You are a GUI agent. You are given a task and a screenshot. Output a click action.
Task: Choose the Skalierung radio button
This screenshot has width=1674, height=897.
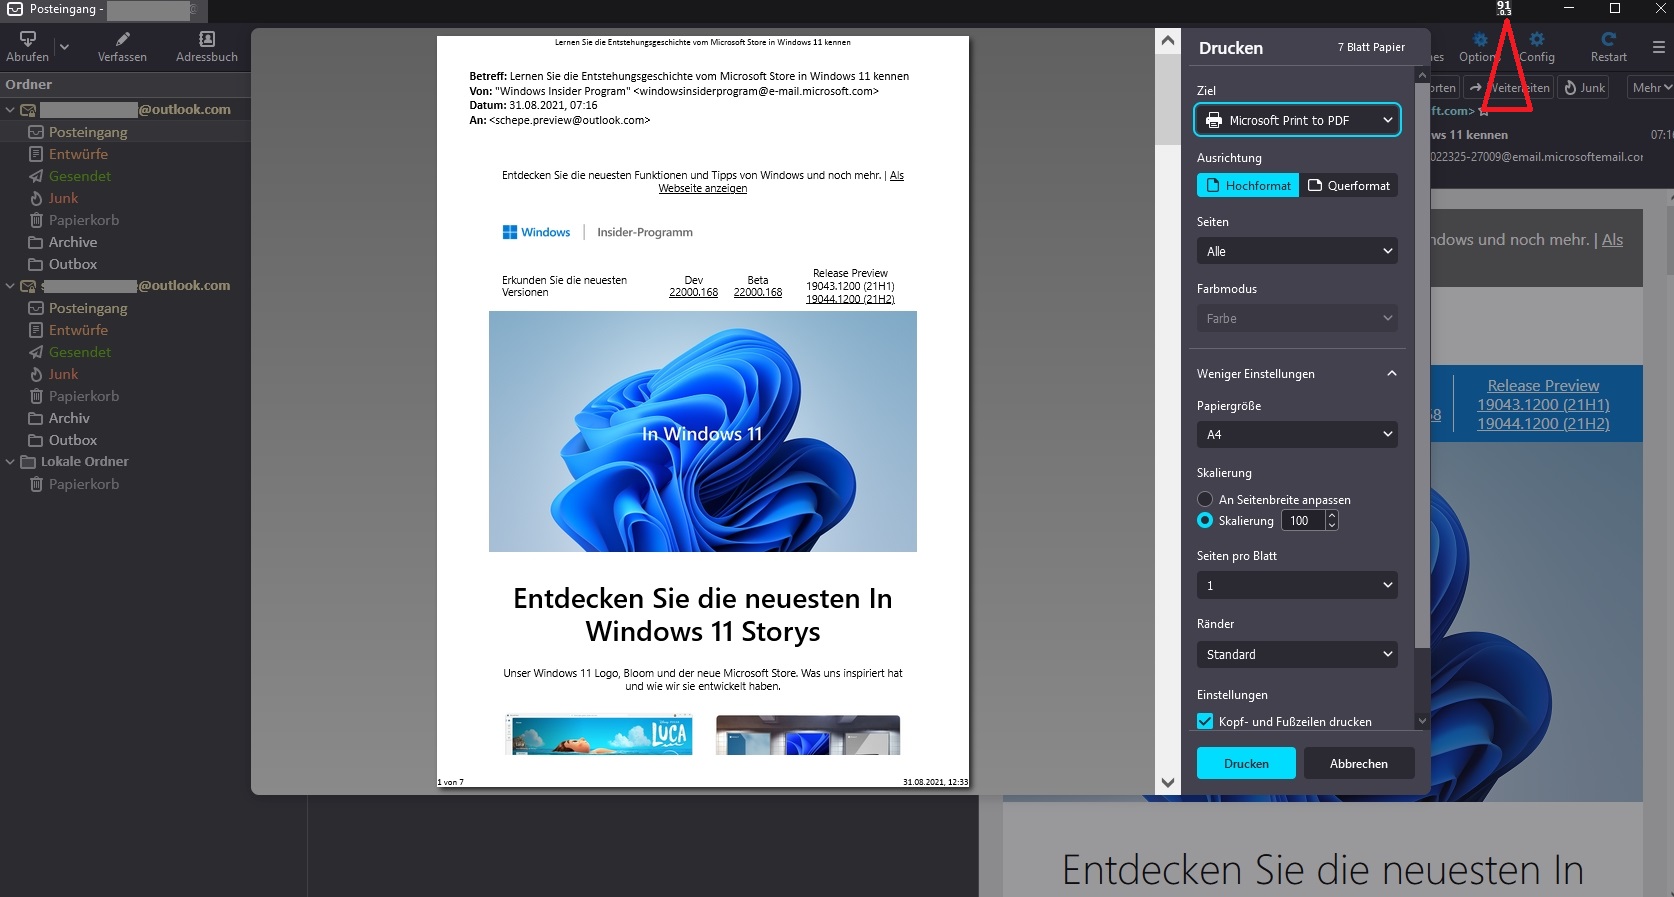tap(1205, 520)
